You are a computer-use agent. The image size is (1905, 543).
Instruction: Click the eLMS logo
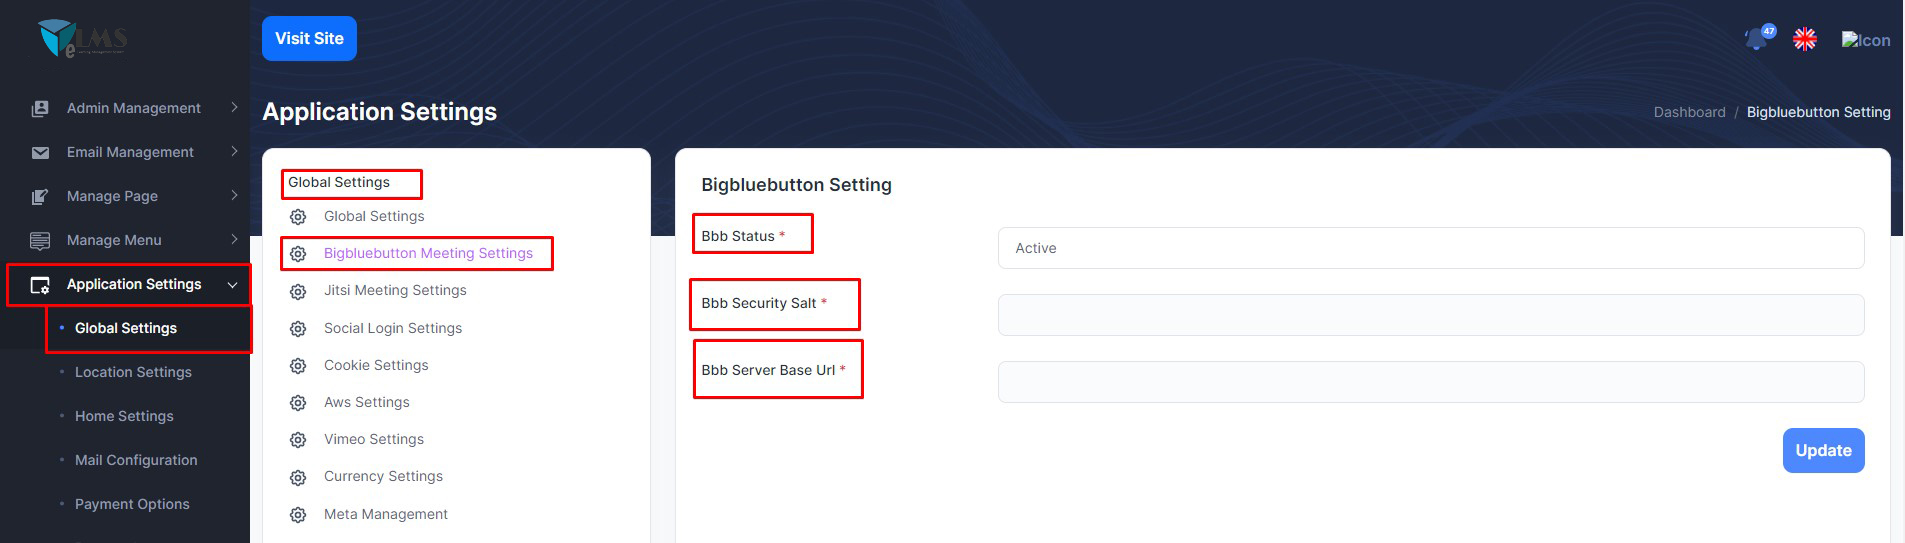coord(82,39)
